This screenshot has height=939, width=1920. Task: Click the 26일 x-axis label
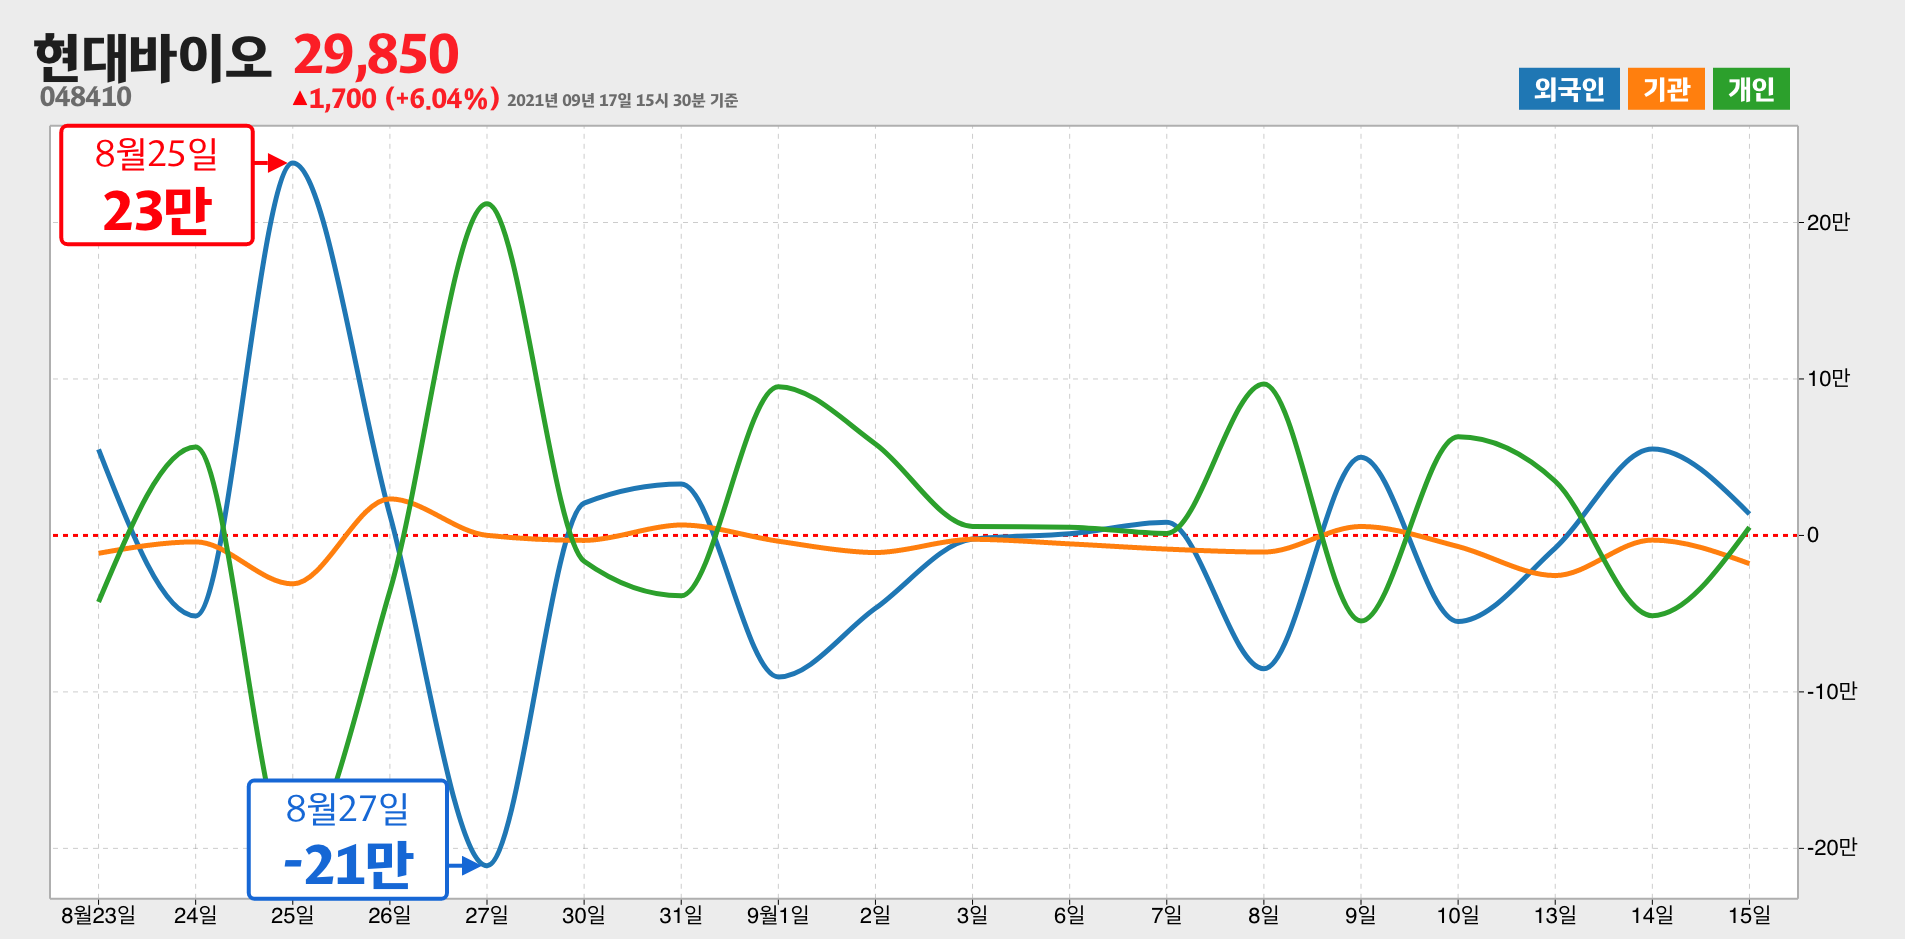(x=389, y=915)
